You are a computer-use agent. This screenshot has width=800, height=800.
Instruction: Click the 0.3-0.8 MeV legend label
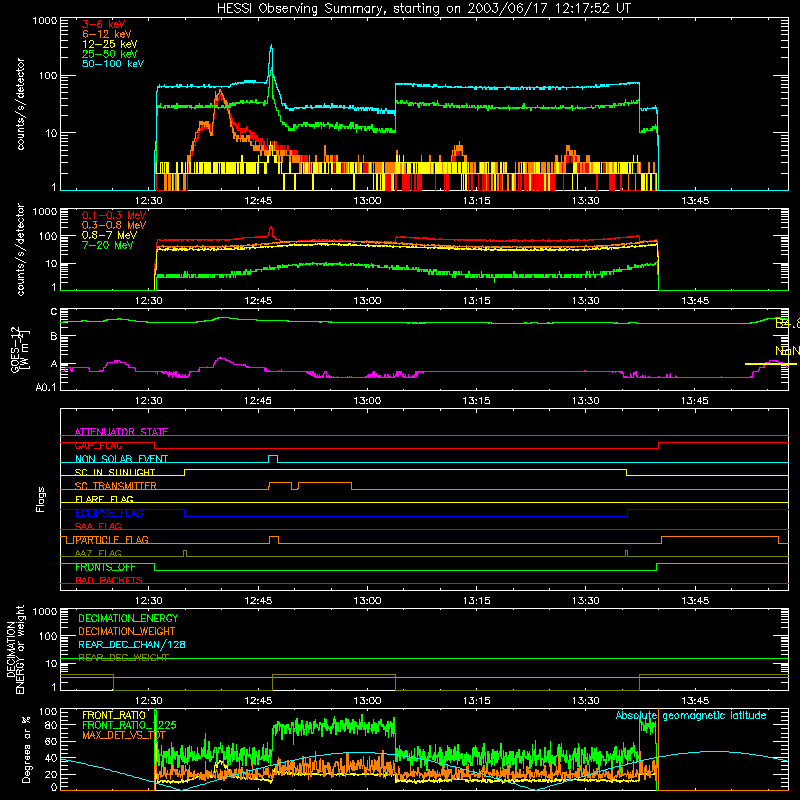tap(114, 225)
